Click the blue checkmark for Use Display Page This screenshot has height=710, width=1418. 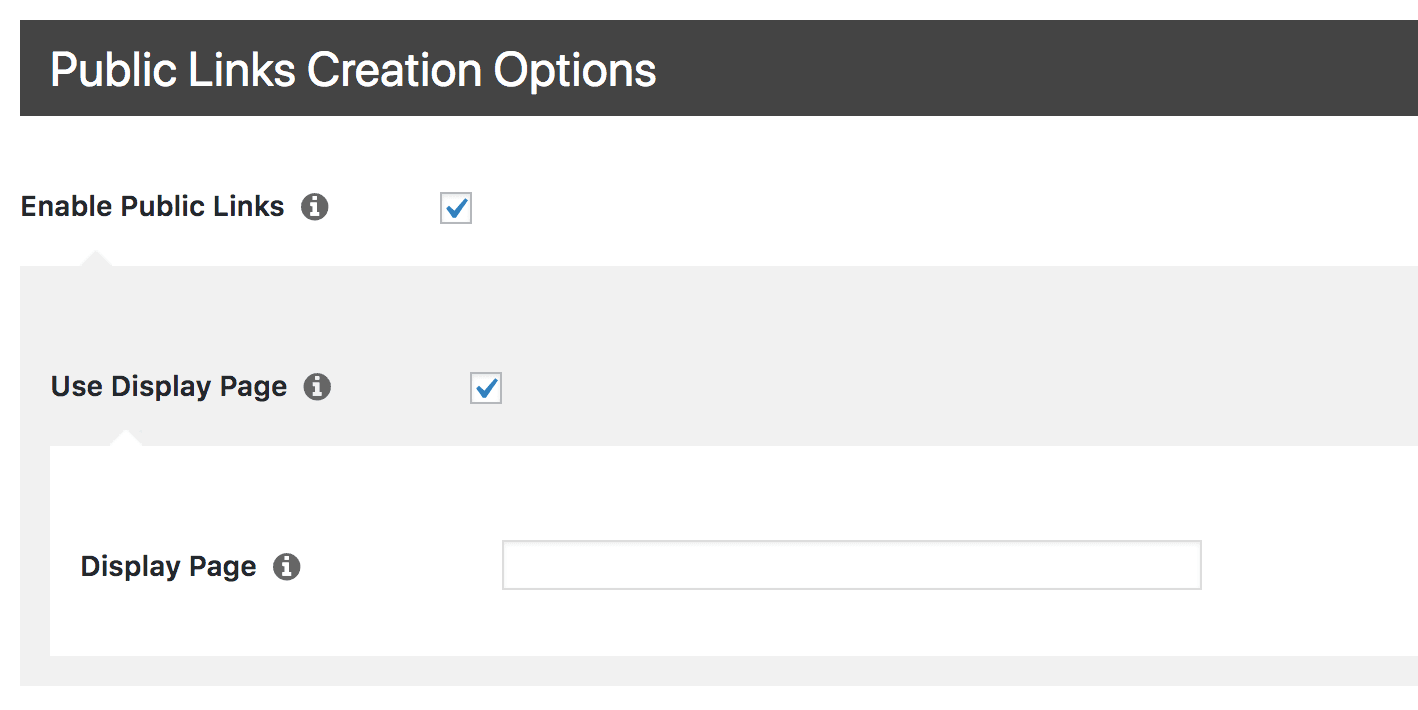click(x=487, y=388)
